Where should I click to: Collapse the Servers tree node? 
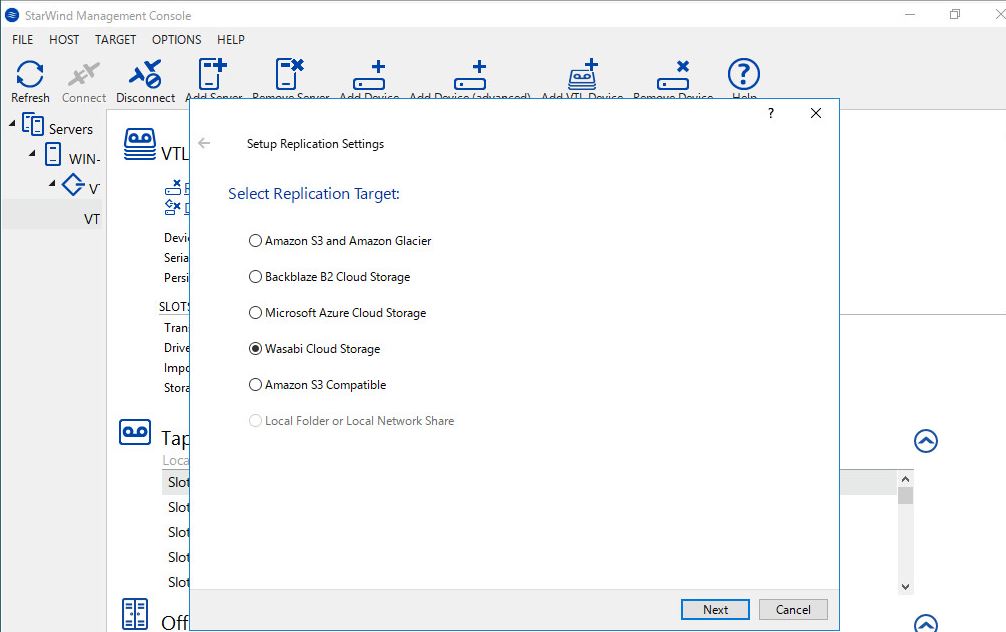(12, 123)
